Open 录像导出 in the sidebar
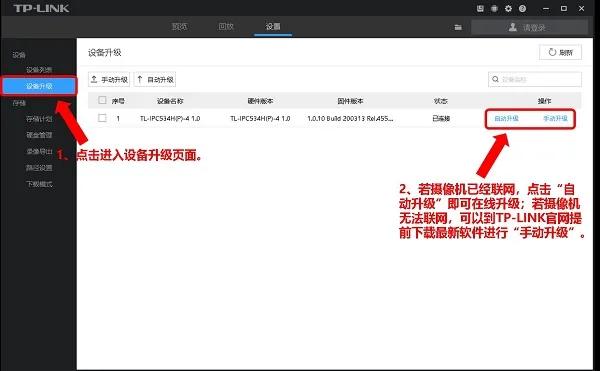600x371 pixels. coord(39,151)
